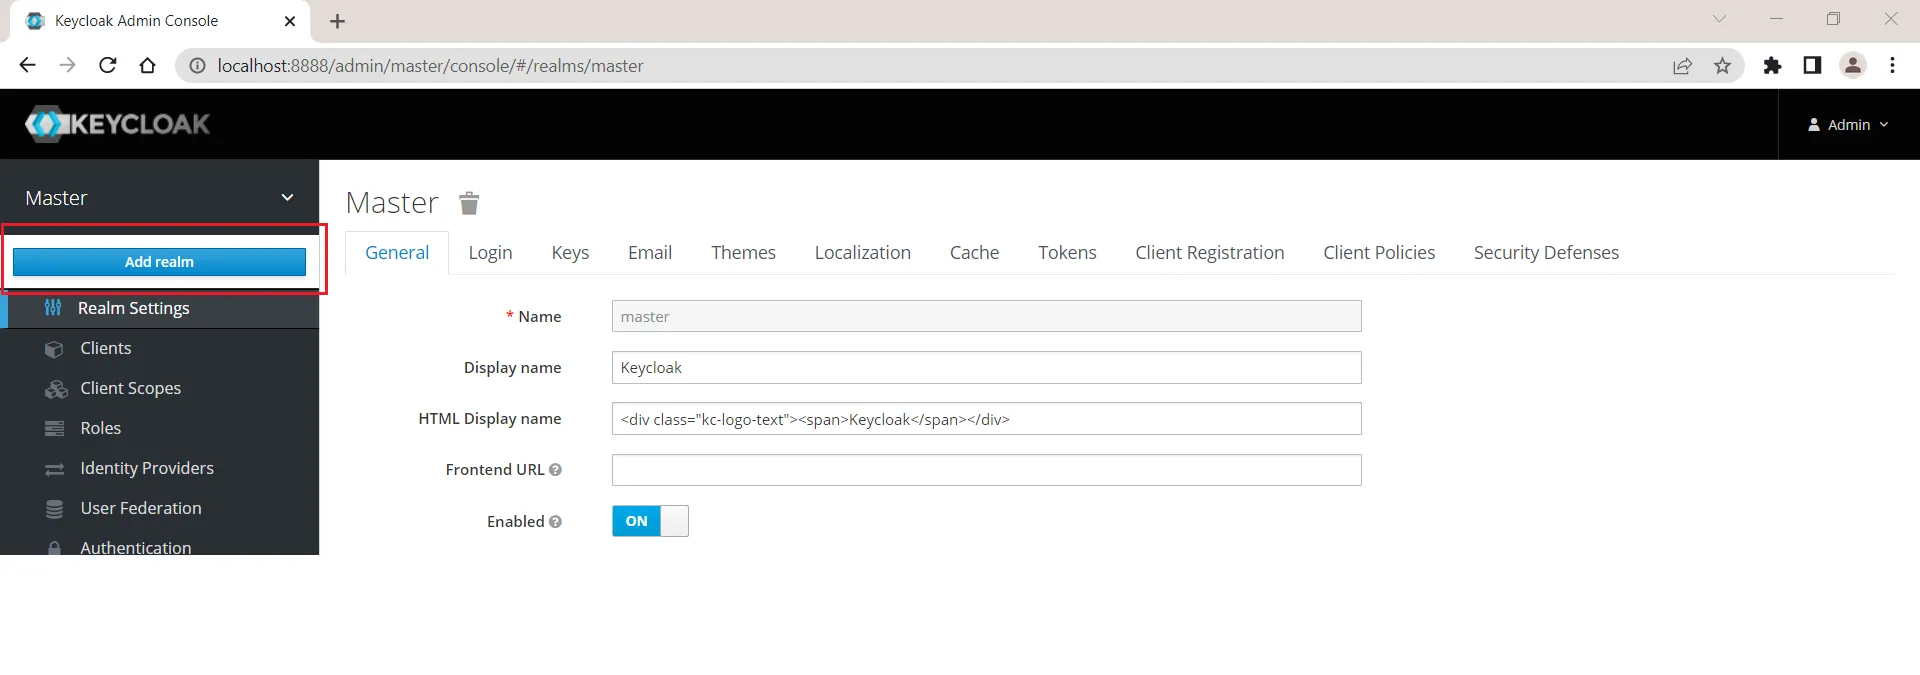Screen dimensions: 1920x675
Task: Open the extensions puzzle icon
Action: pos(1772,65)
